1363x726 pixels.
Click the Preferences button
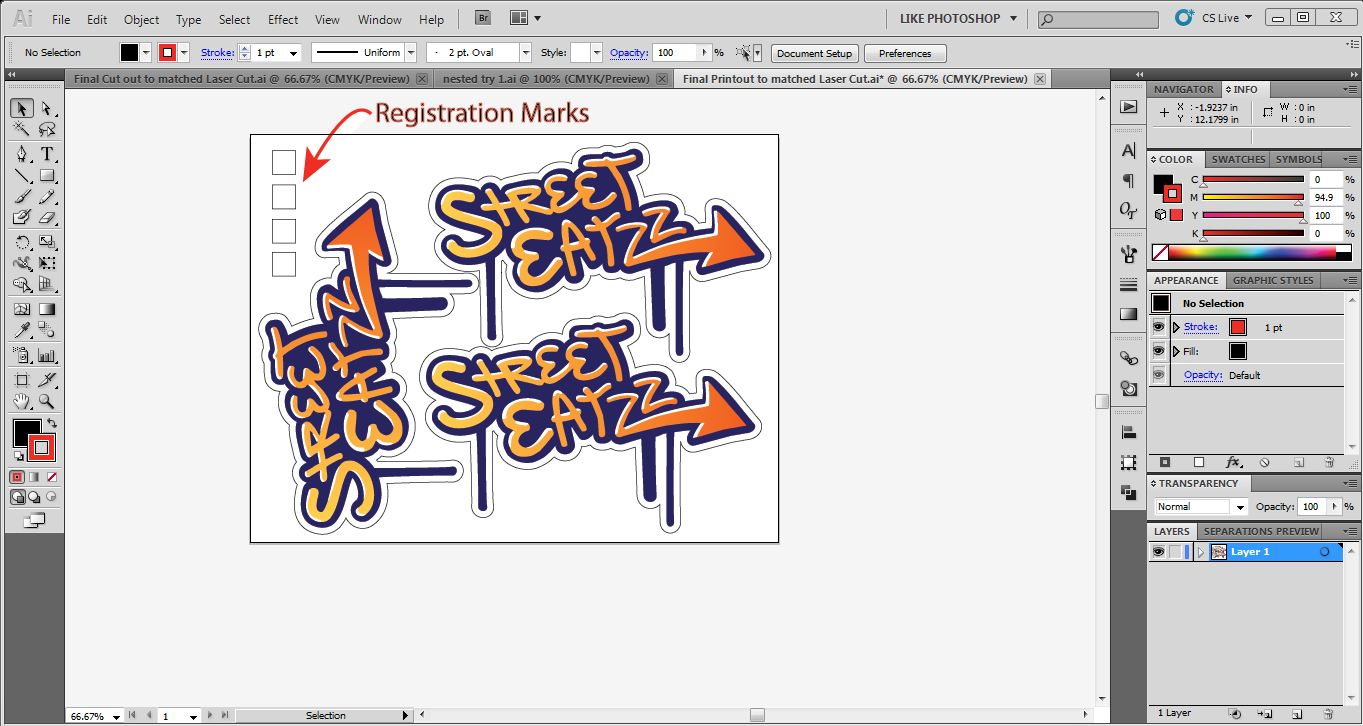click(905, 53)
